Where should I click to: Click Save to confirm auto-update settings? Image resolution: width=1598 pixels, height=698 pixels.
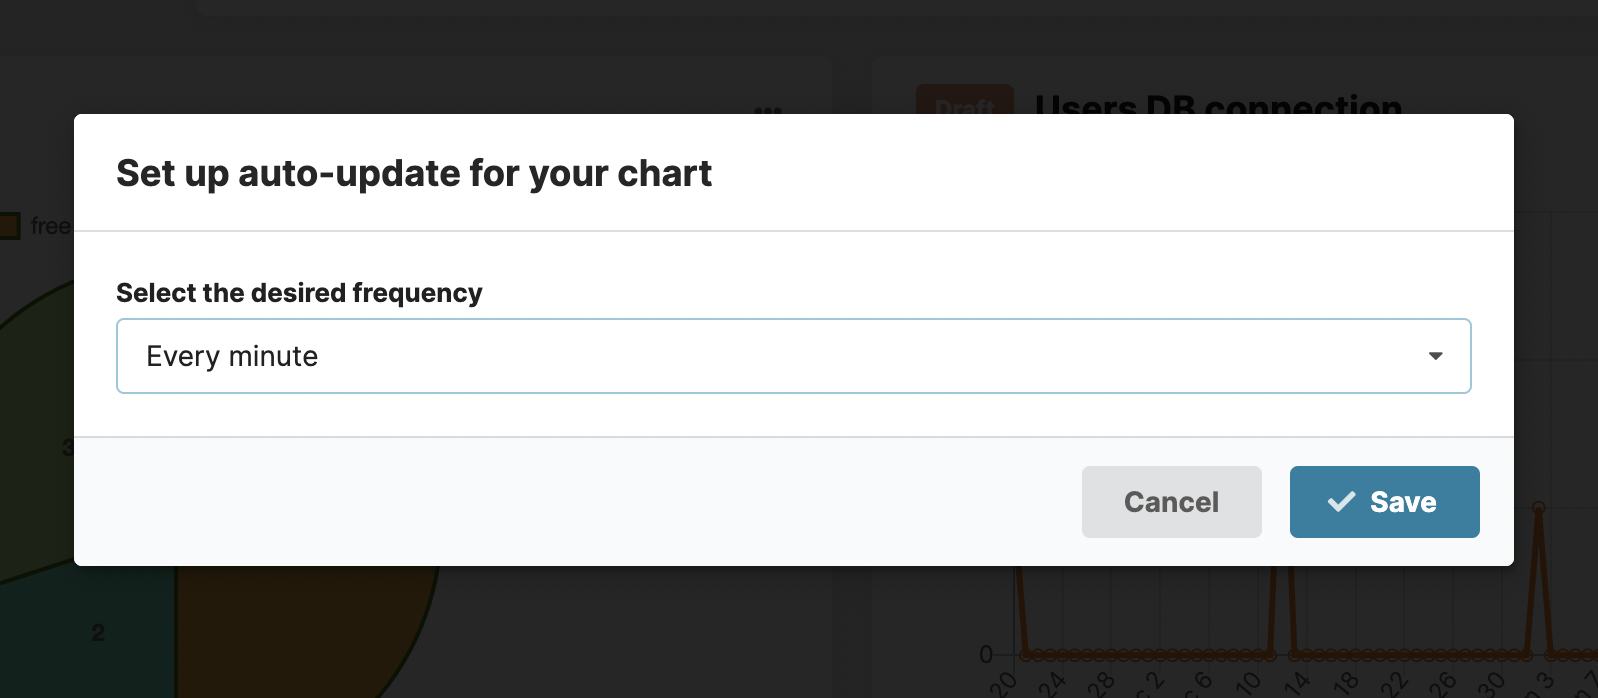point(1385,502)
